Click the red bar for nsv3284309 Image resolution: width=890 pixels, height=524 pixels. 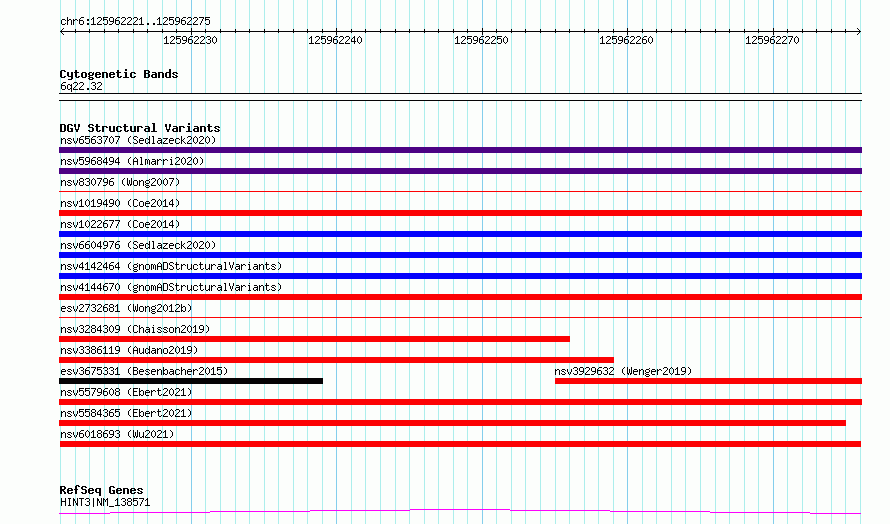[x=314, y=339]
